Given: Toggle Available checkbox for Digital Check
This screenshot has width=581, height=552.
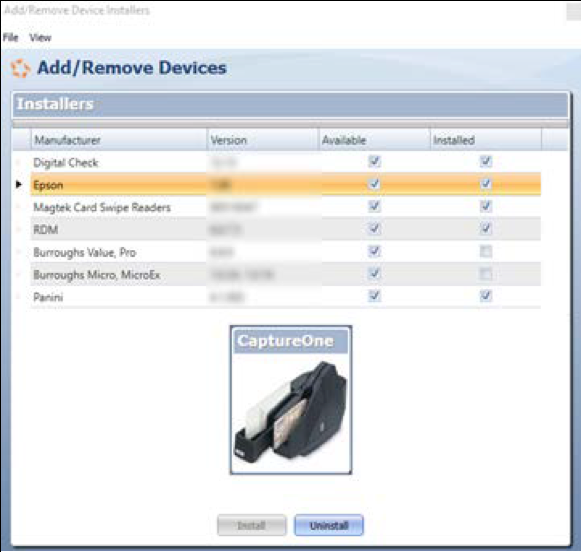Looking at the screenshot, I should [x=374, y=162].
